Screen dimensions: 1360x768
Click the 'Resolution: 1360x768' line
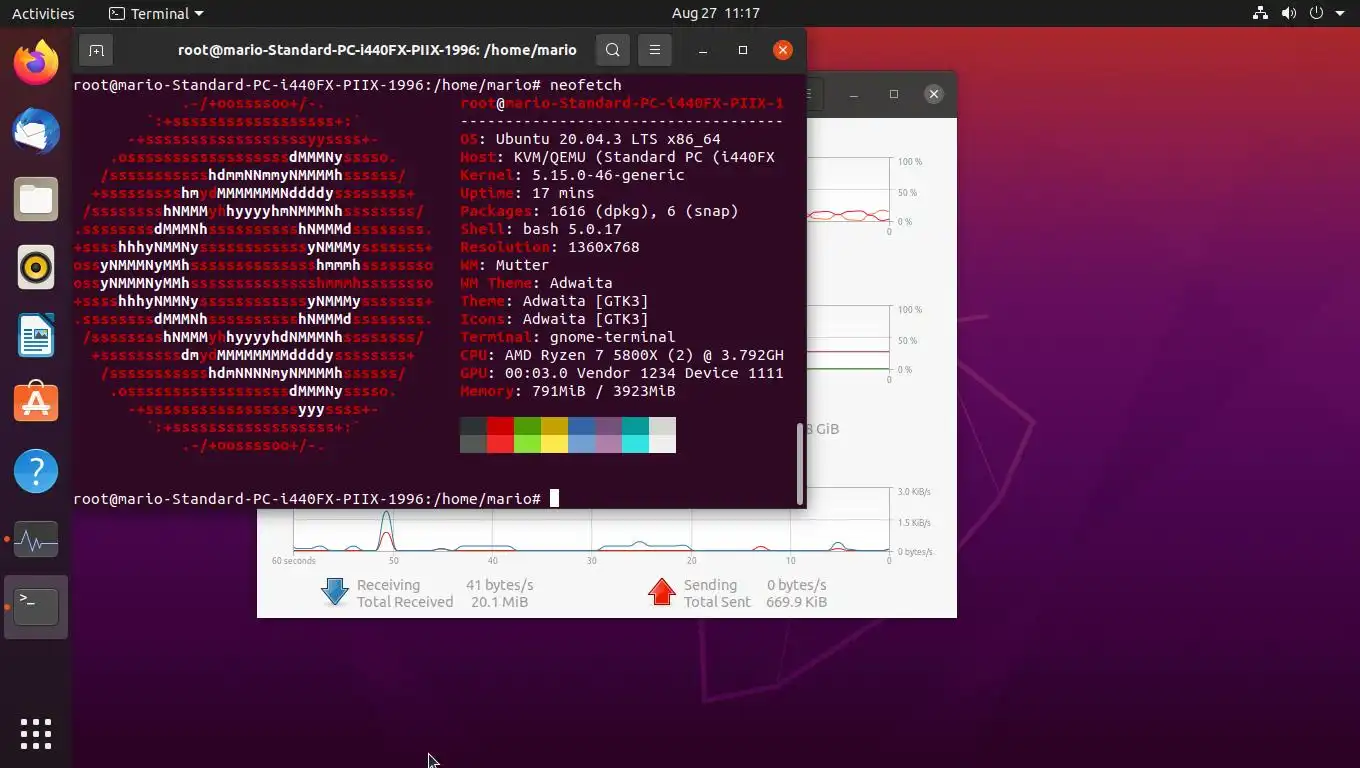click(550, 247)
